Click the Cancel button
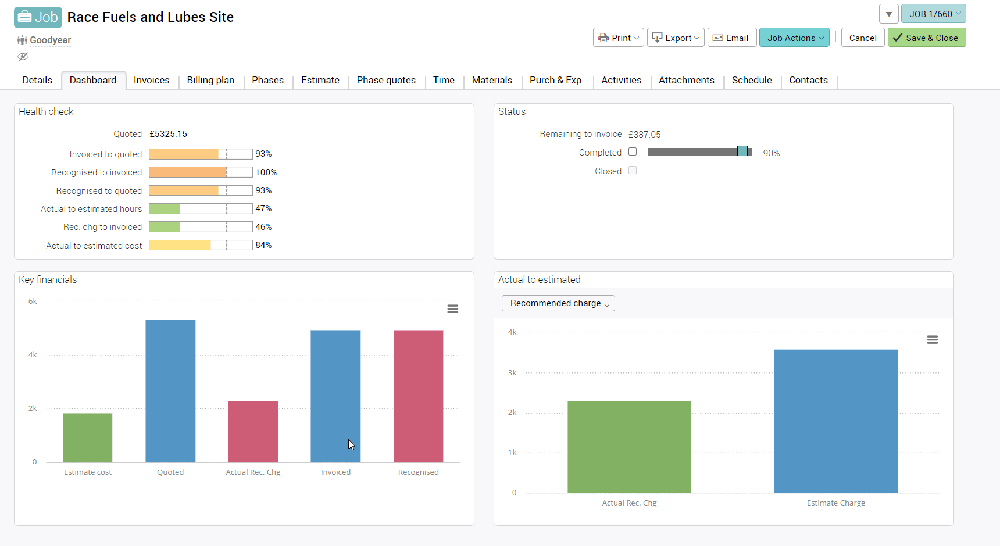This screenshot has height=546, width=1000. click(862, 38)
